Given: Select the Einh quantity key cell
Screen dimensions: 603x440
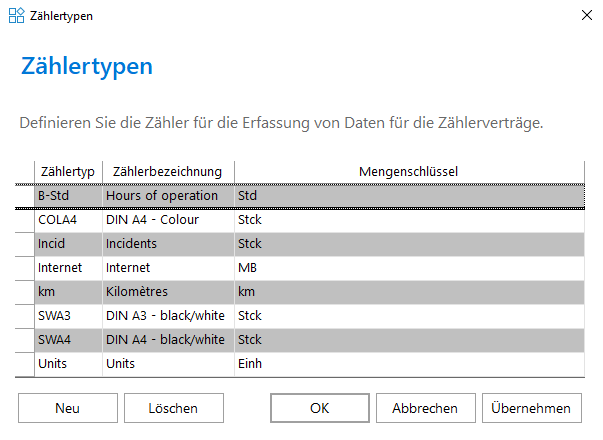Looking at the screenshot, I should [409, 364].
